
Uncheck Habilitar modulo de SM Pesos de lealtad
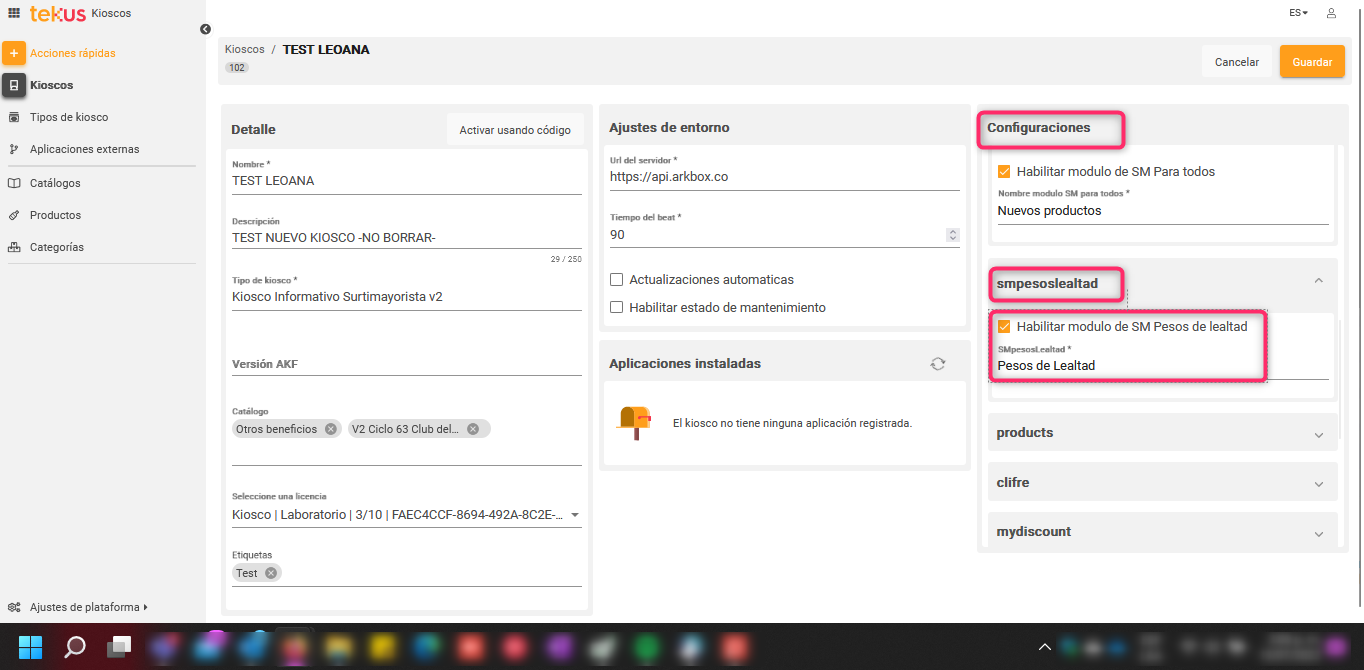[1004, 327]
